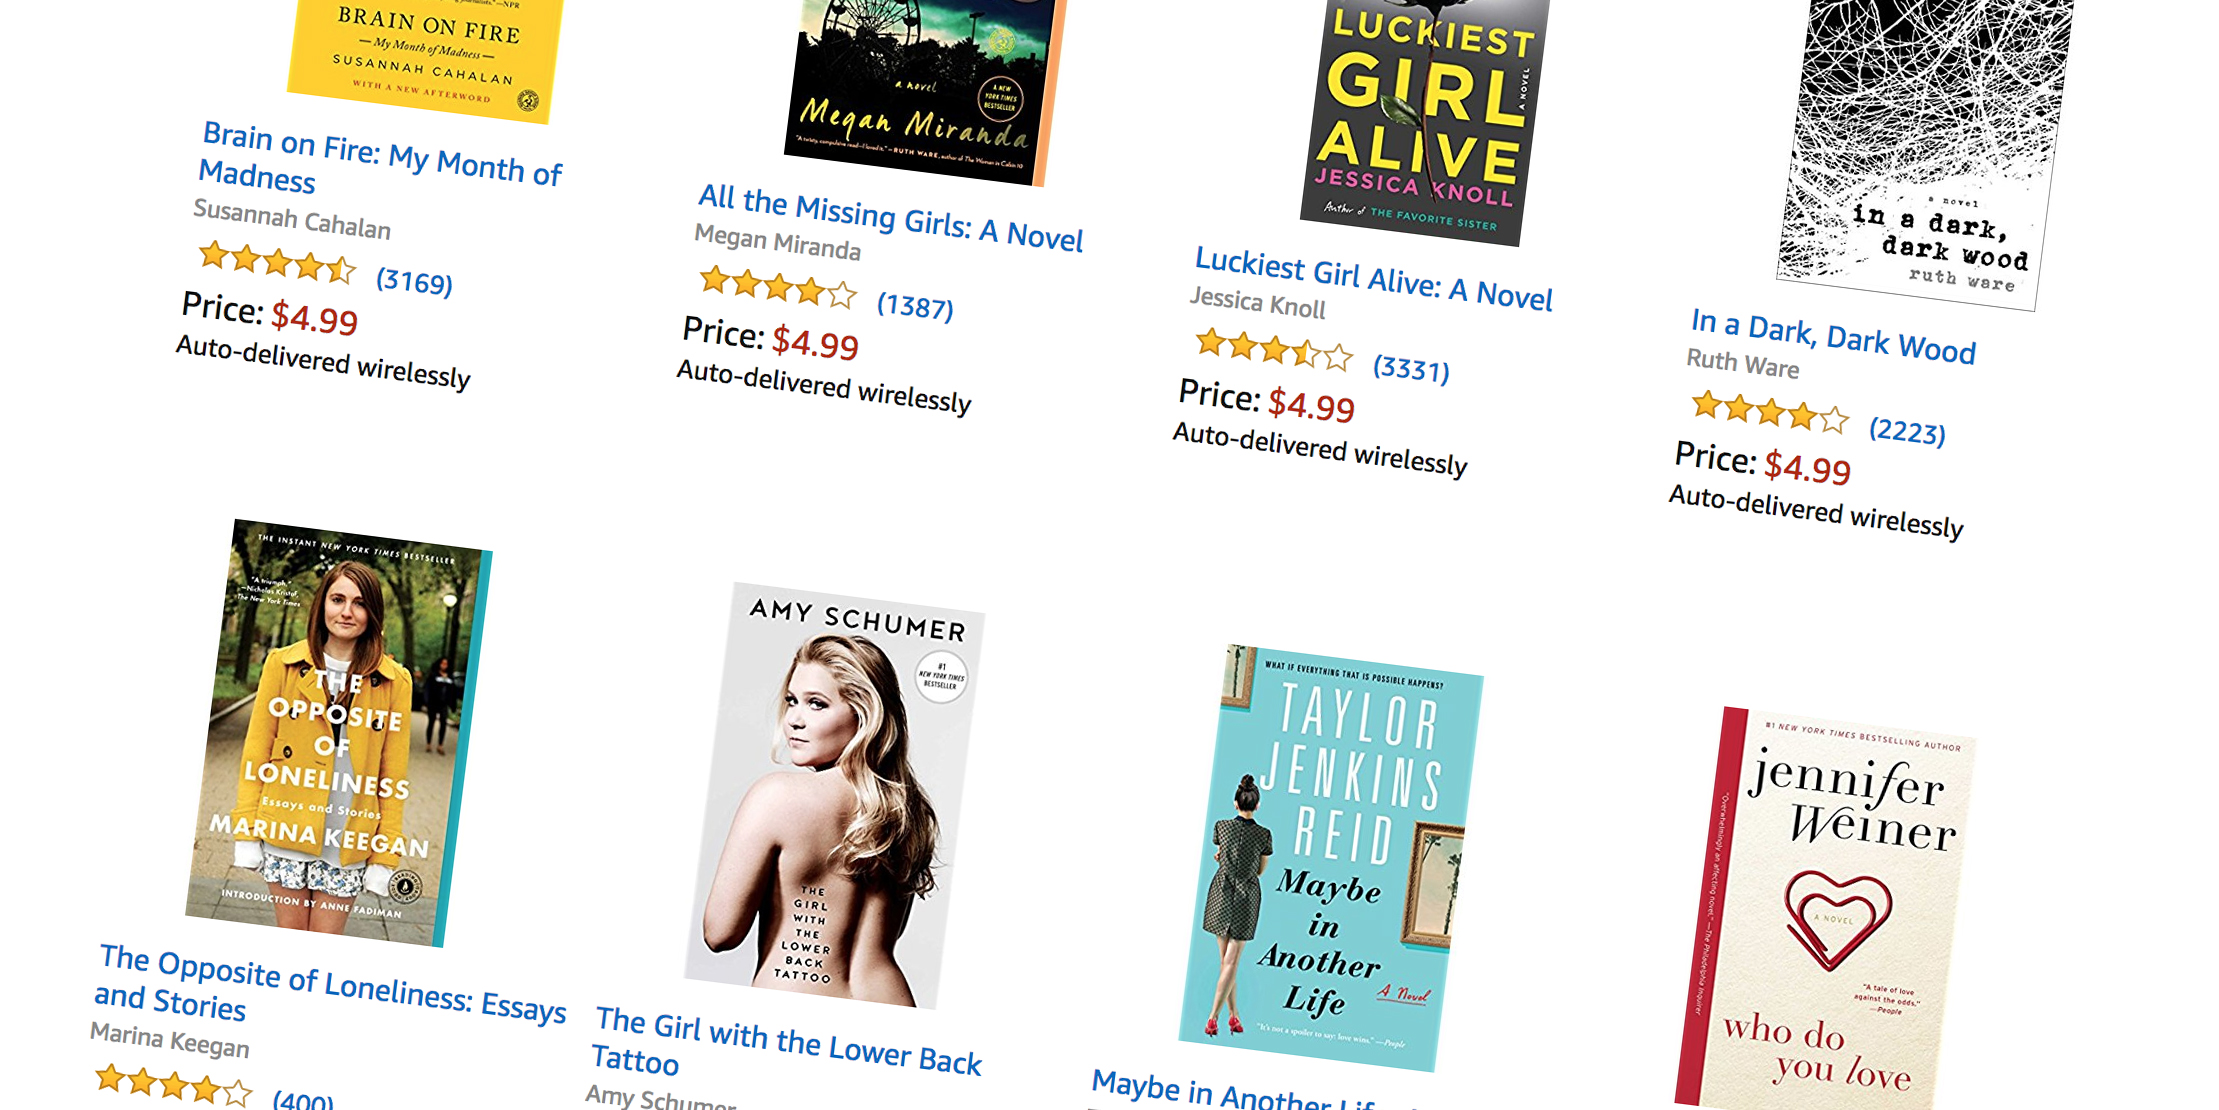
Task: View the 3169 reviews for Brain on Fire
Action: click(x=414, y=281)
